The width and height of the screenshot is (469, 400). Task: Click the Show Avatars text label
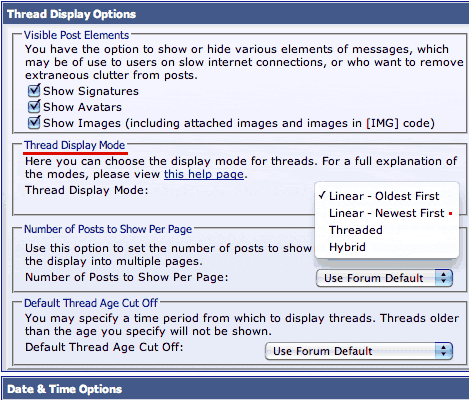pyautogui.click(x=82, y=107)
